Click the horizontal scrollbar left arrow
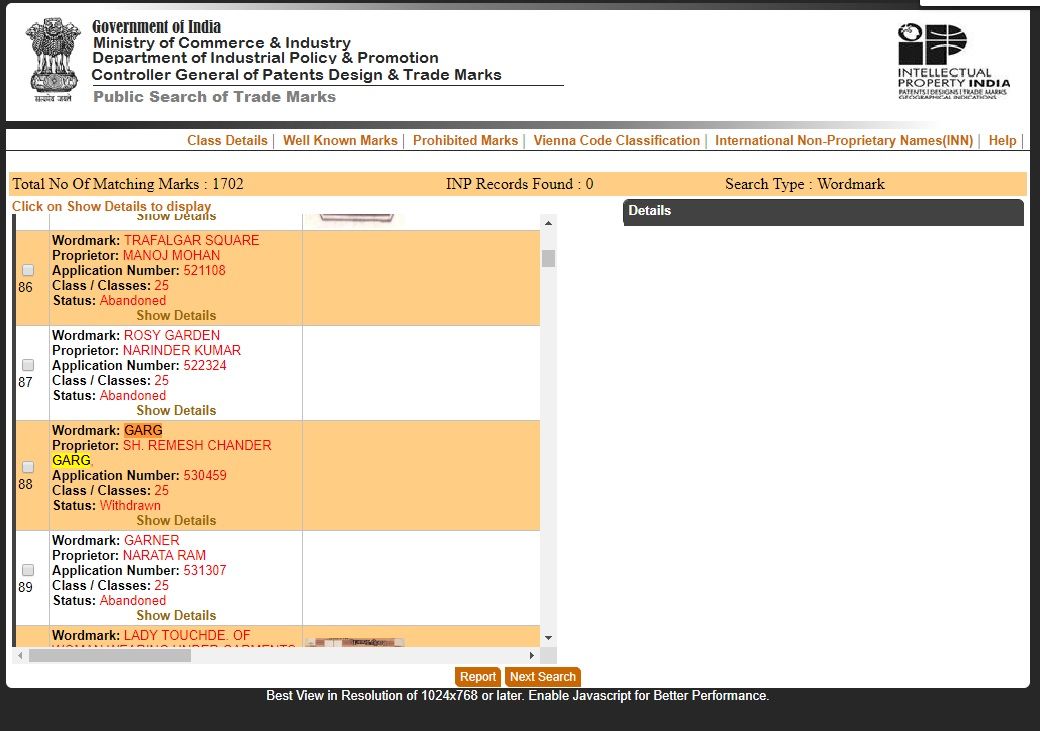Image resolution: width=1047 pixels, height=731 pixels. [x=21, y=656]
